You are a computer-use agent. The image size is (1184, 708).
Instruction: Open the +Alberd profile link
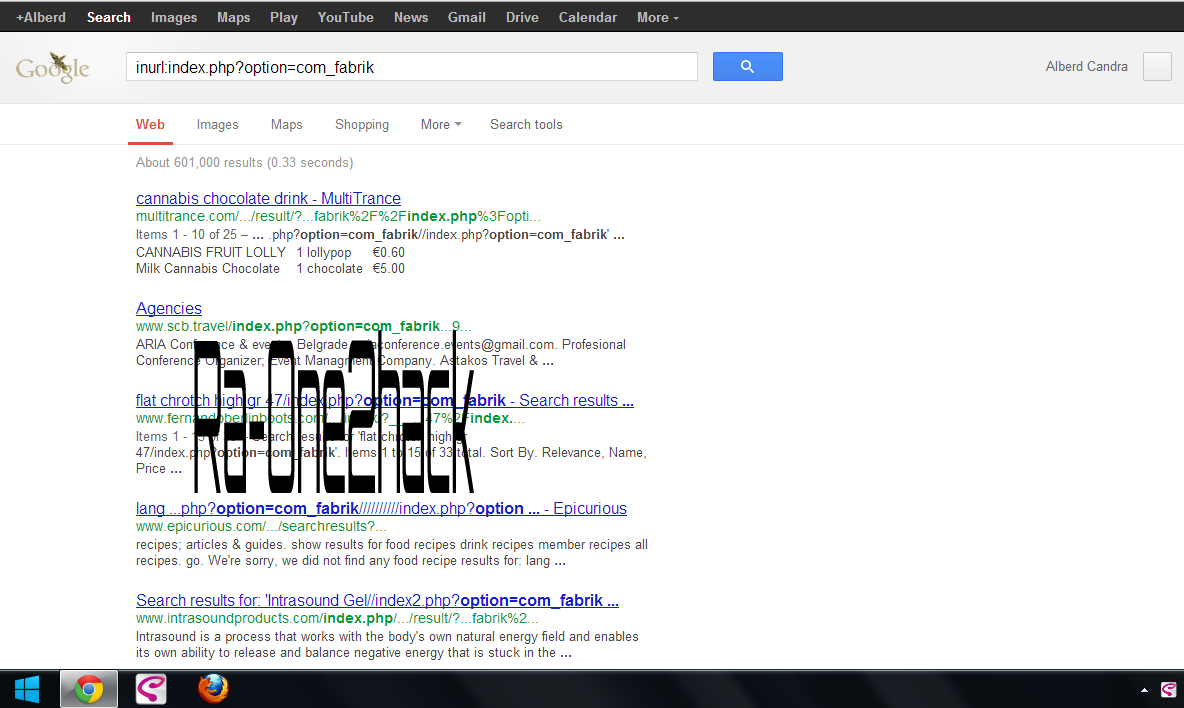41,17
